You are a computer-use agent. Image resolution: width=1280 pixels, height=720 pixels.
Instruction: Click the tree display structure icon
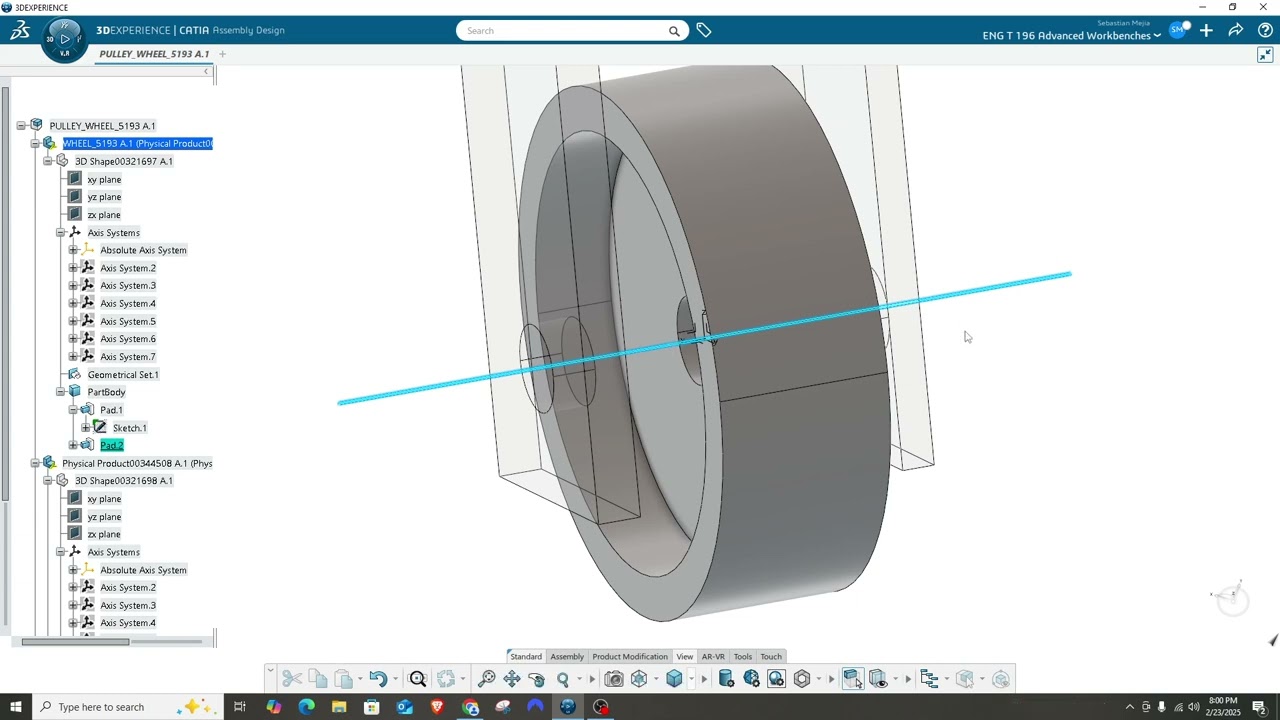coord(929,679)
